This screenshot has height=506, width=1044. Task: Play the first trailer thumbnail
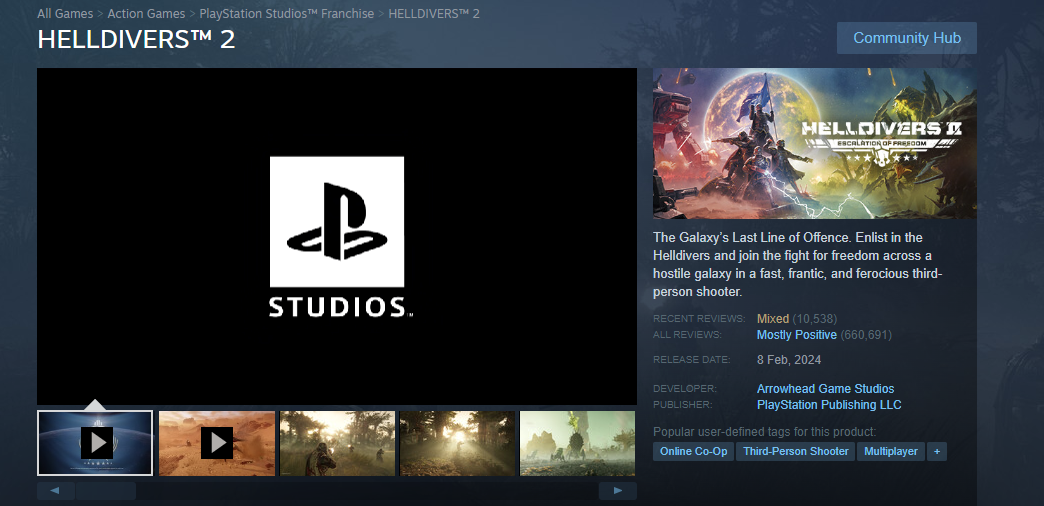coord(95,443)
